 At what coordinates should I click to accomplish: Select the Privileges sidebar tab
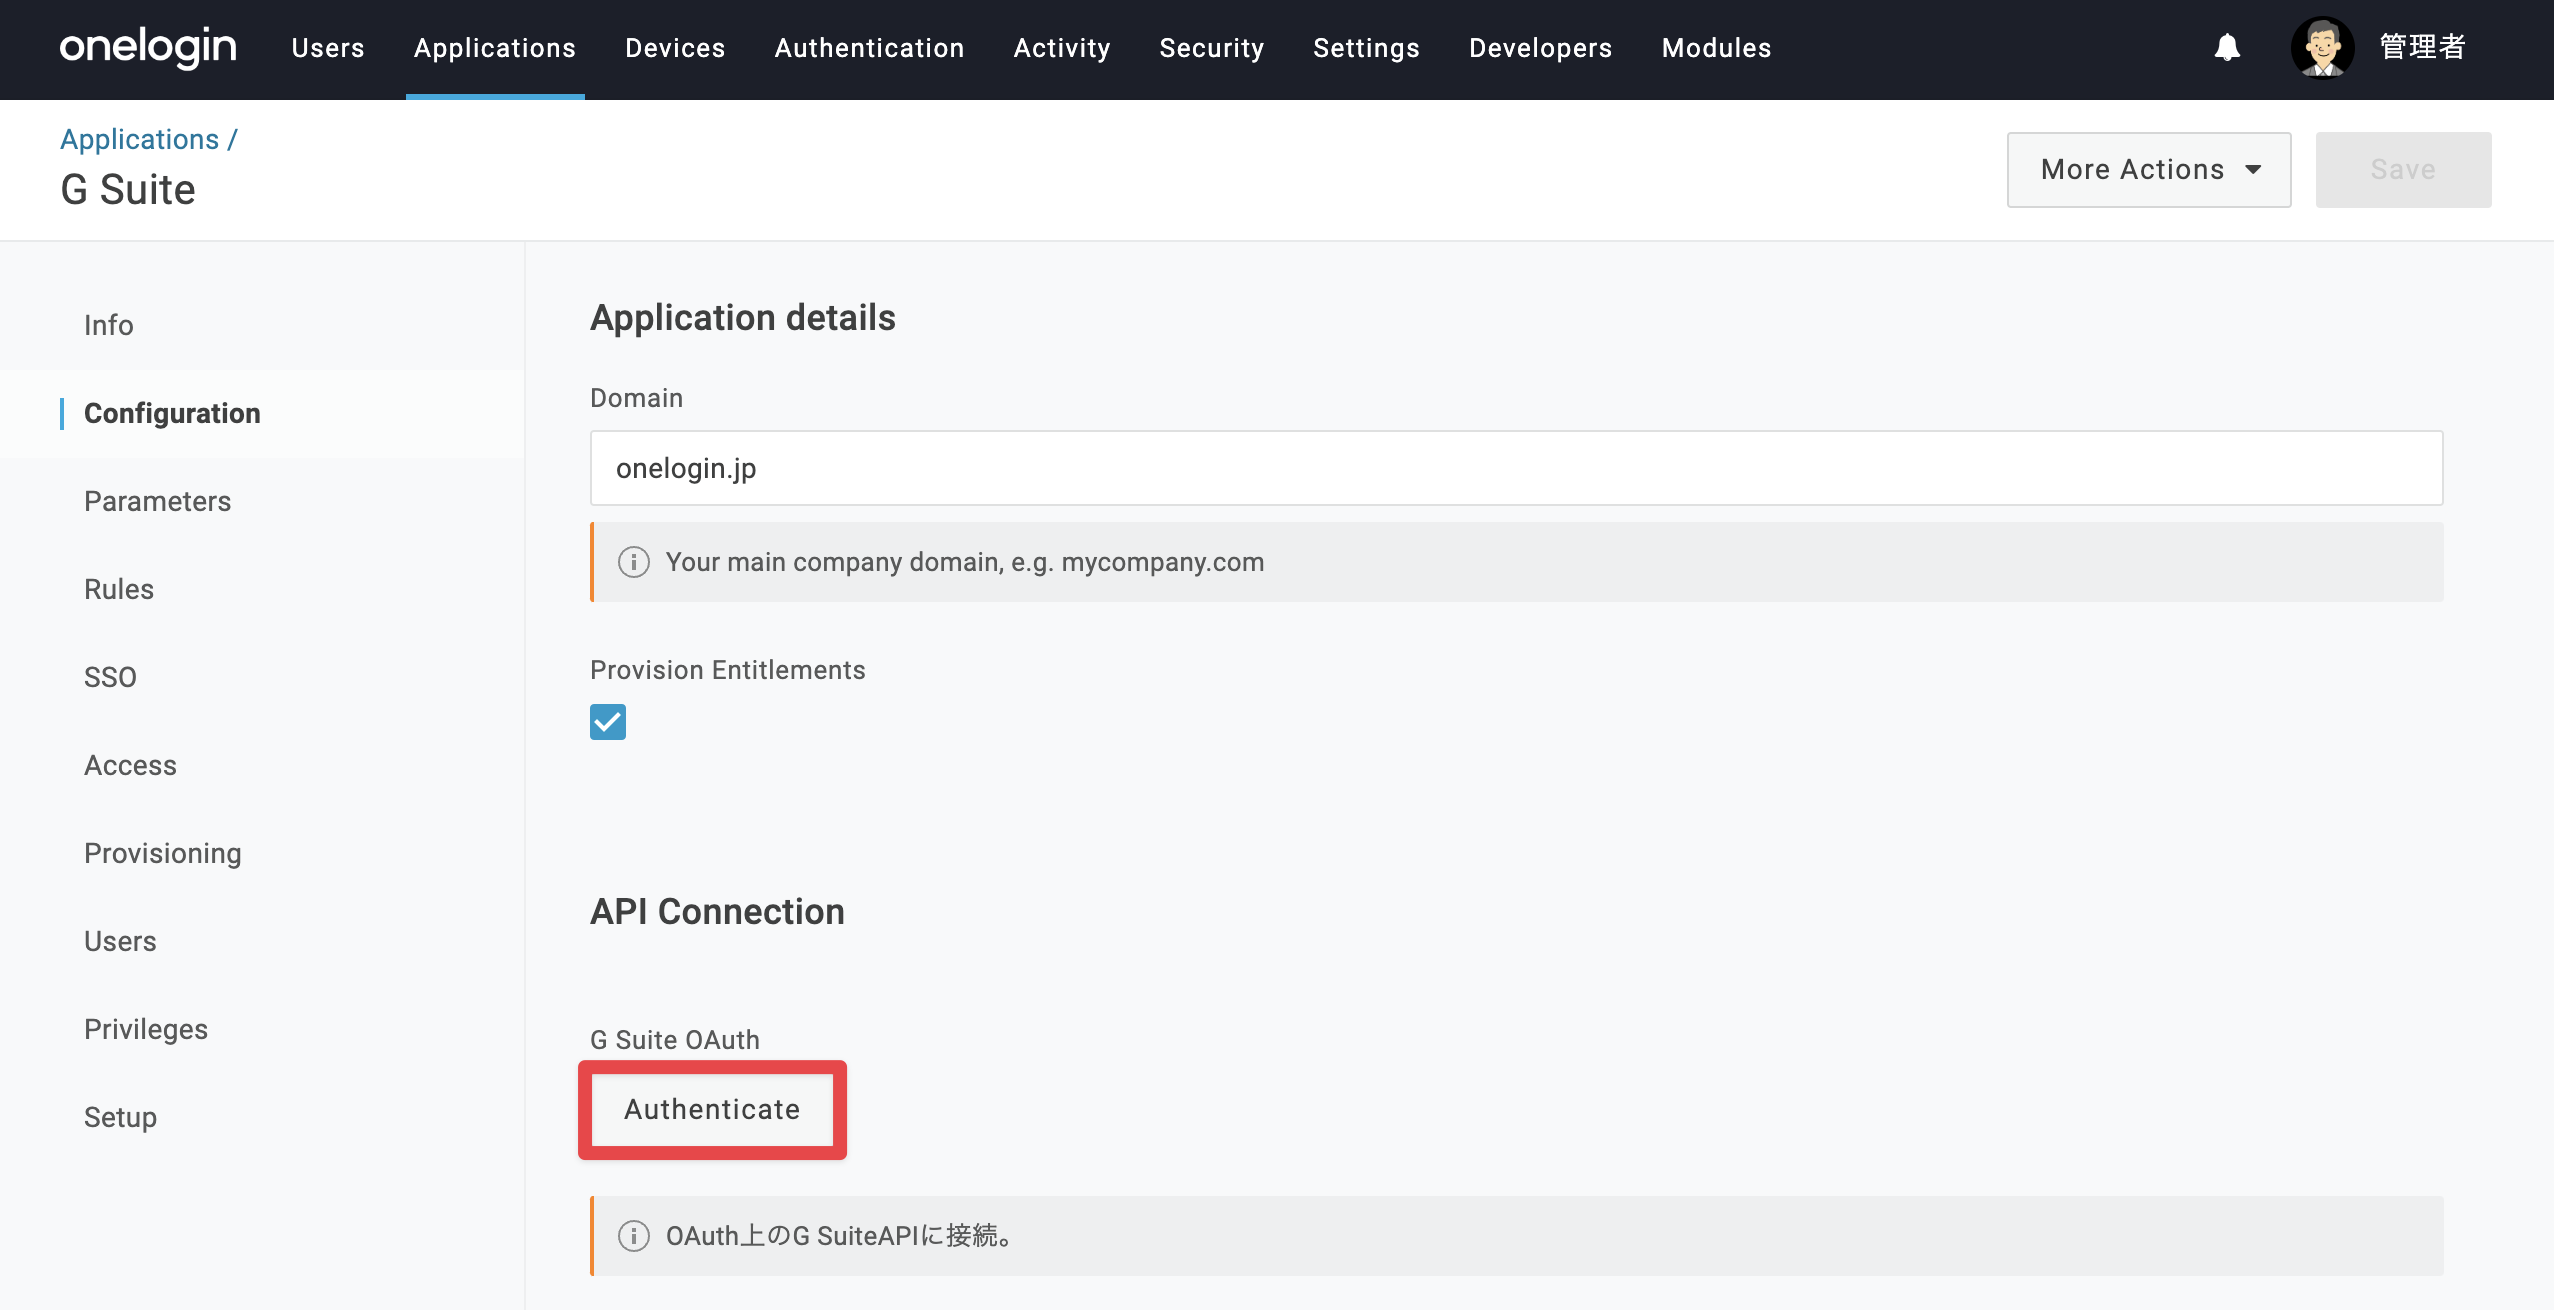point(262,1030)
